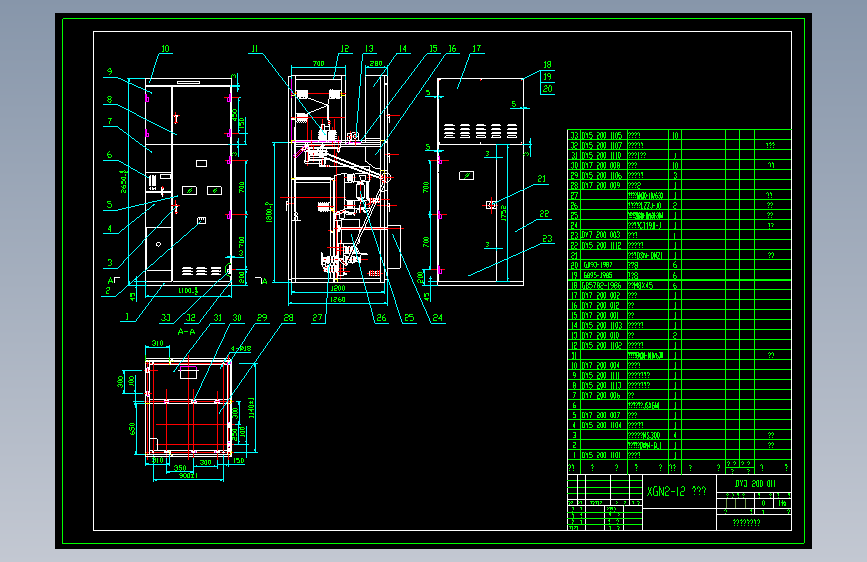
Task: Click callout number 33 below the front view
Action: click(166, 318)
